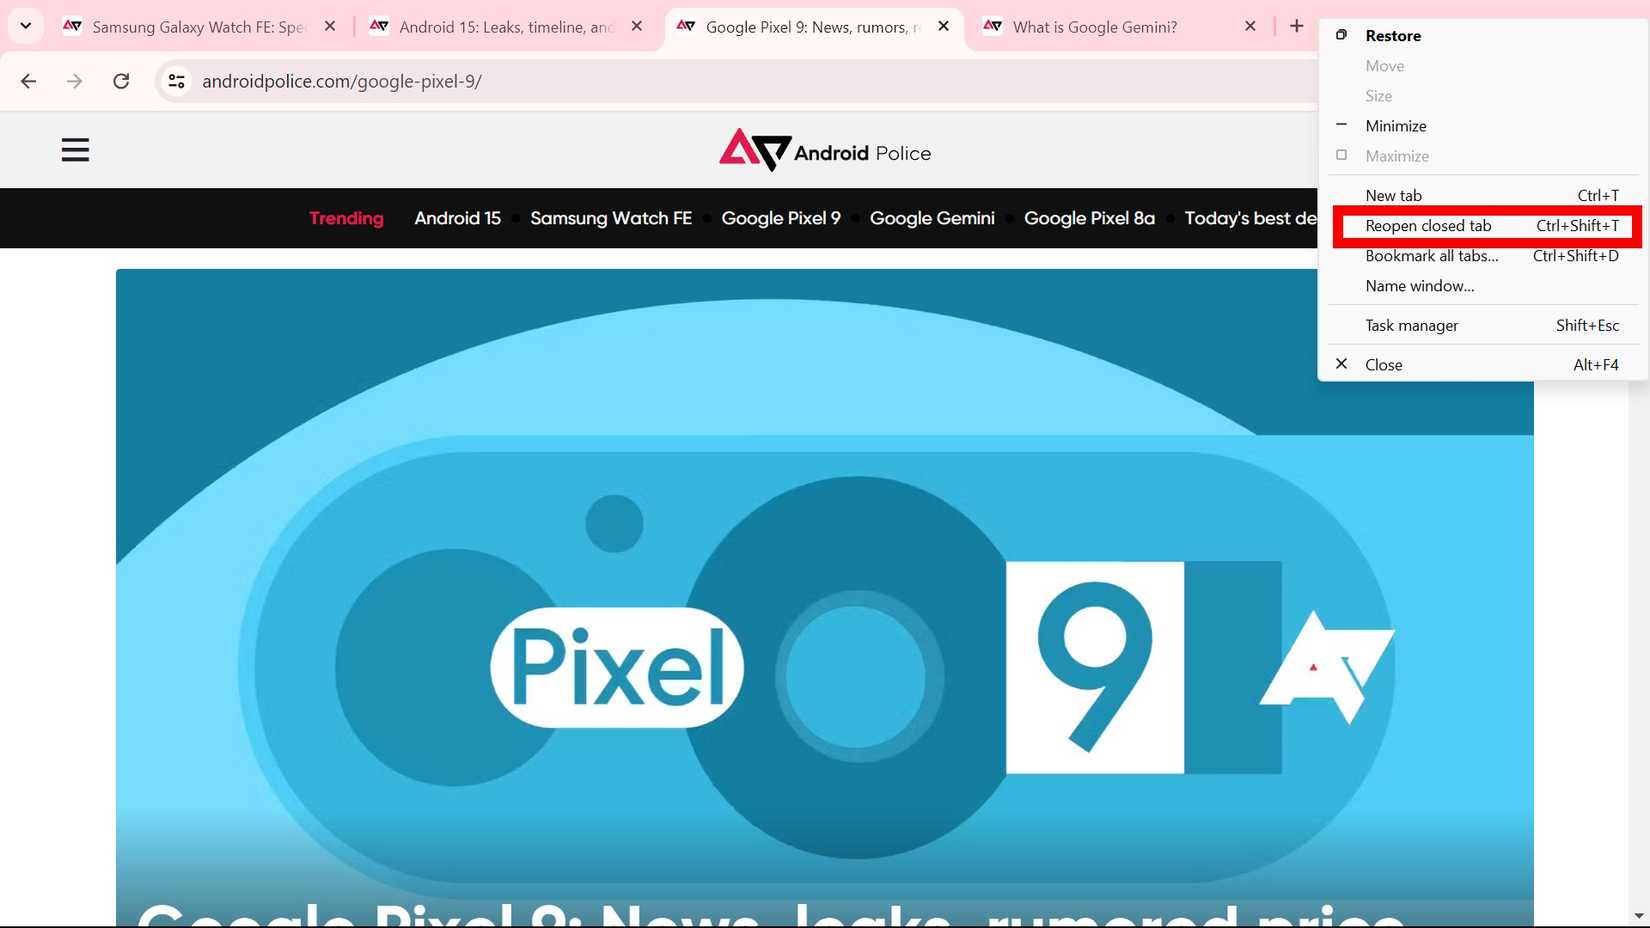Viewport: 1650px width, 928px height.
Task: Open the Samsung Watch FE trending link
Action: [x=610, y=218]
